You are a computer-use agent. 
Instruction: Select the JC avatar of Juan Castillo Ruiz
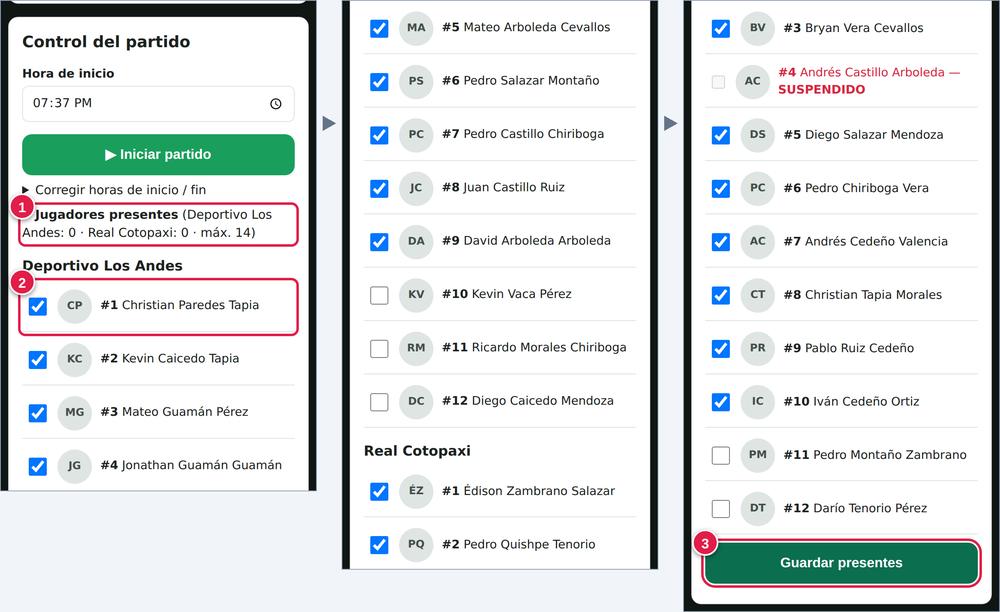coord(416,188)
